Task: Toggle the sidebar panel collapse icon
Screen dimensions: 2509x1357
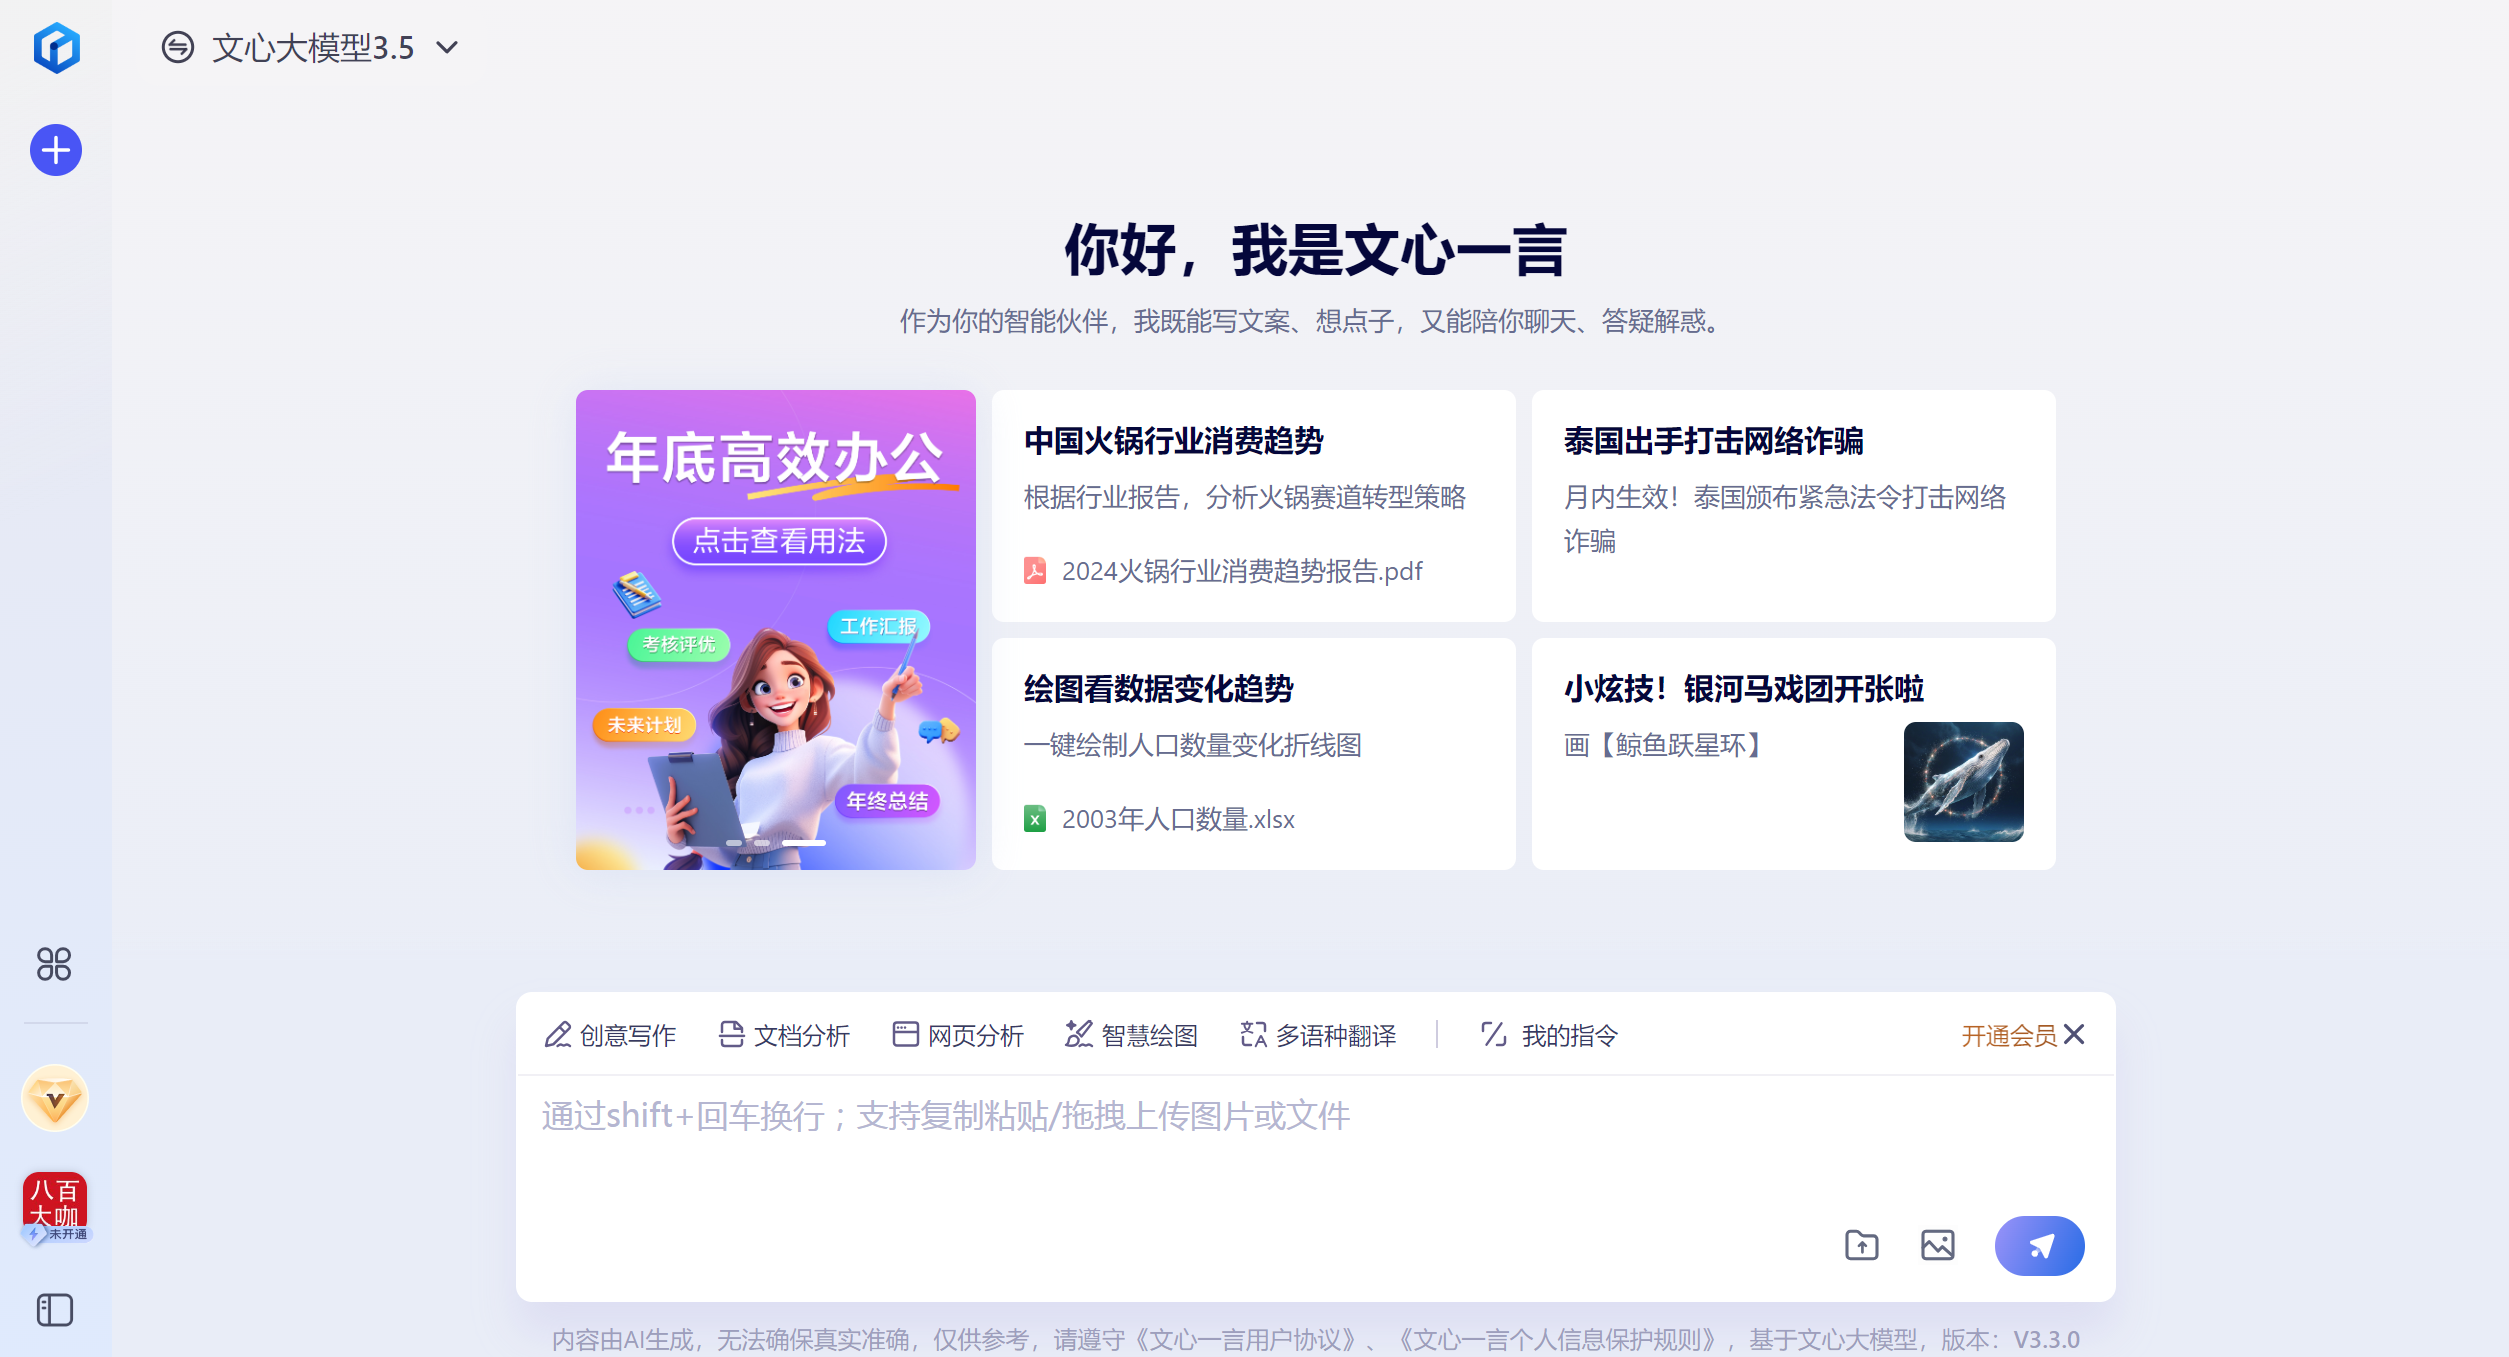Action: point(55,1310)
